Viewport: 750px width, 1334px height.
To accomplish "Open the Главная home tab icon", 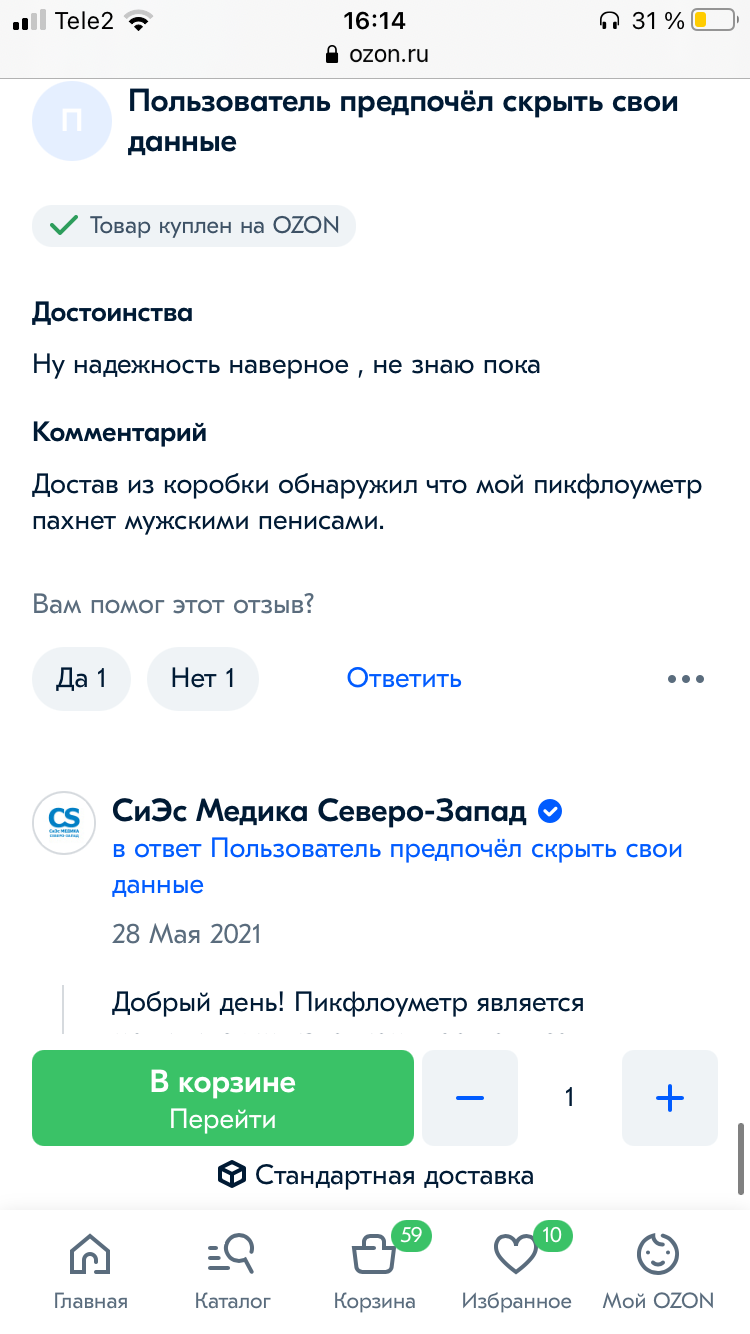I will (x=90, y=1254).
